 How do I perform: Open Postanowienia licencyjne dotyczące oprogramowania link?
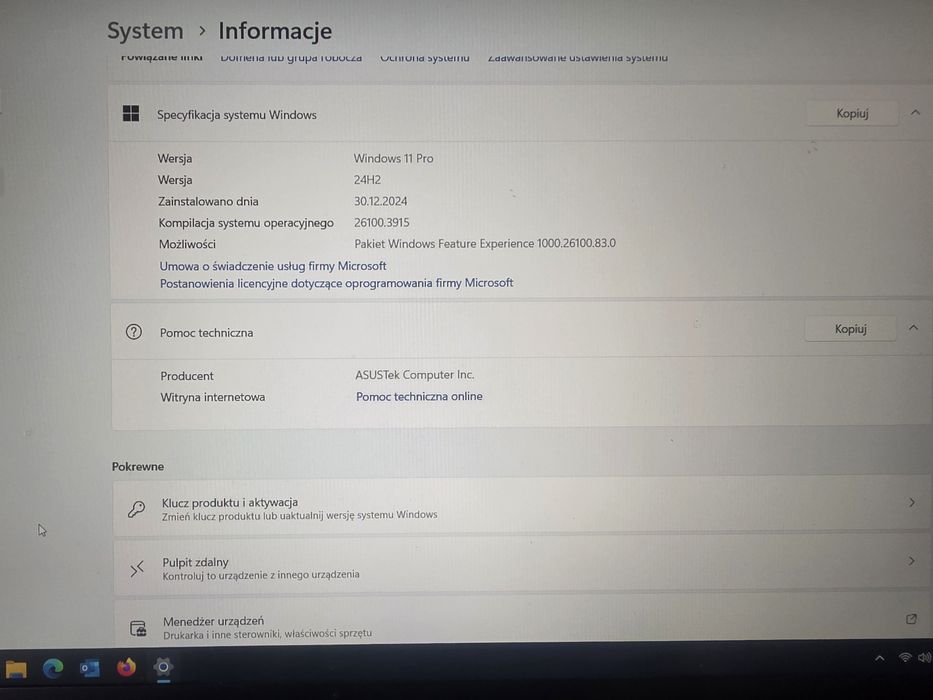[x=336, y=283]
